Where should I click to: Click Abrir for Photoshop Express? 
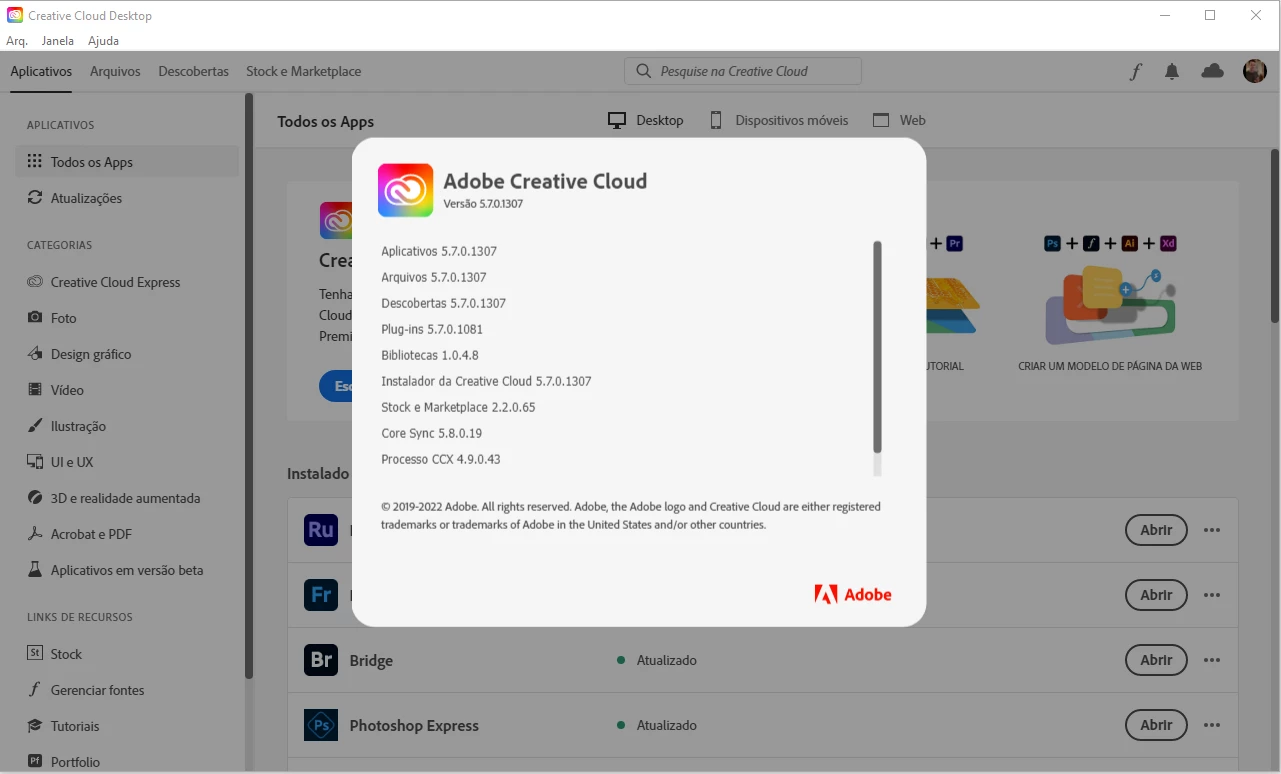pos(1156,725)
